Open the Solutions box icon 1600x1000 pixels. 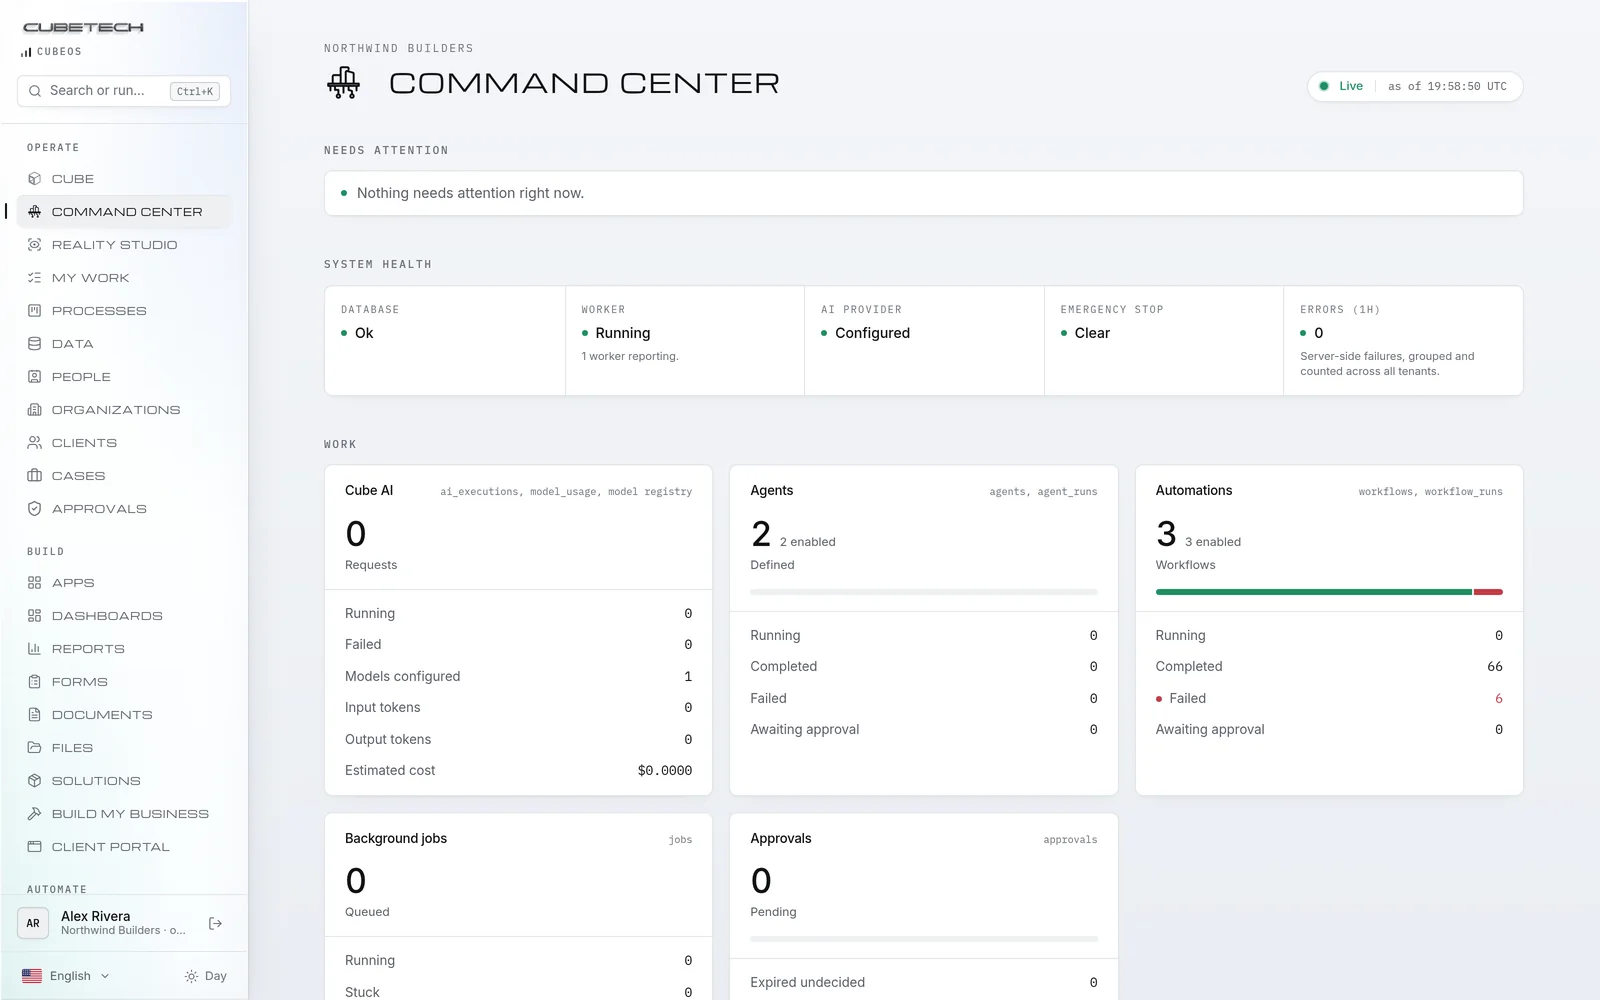tap(34, 781)
